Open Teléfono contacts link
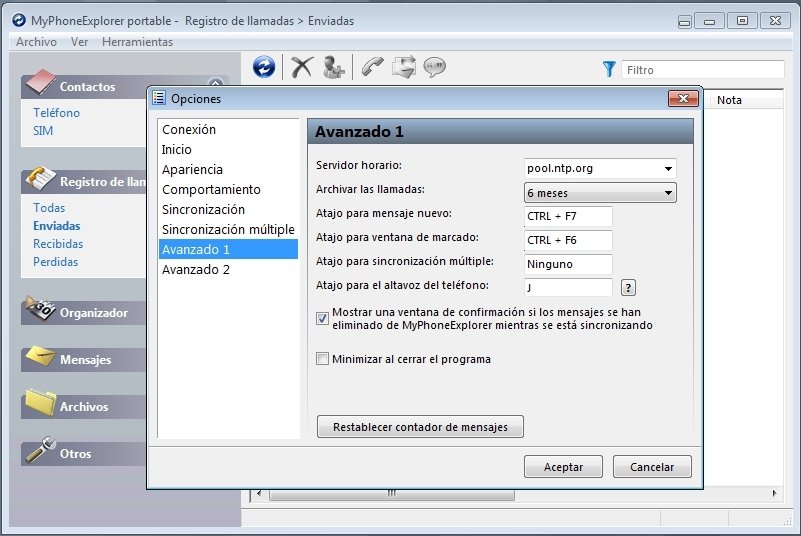The image size is (801, 536). click(x=57, y=112)
